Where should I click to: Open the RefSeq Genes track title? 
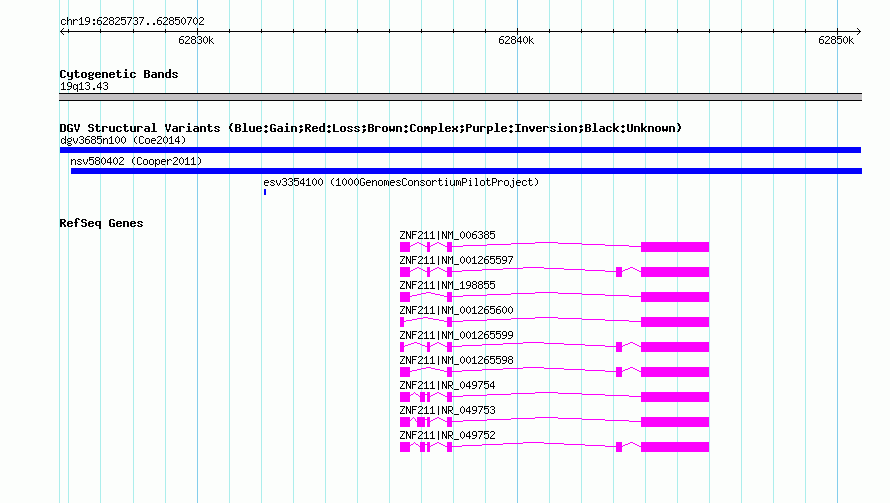pos(101,223)
